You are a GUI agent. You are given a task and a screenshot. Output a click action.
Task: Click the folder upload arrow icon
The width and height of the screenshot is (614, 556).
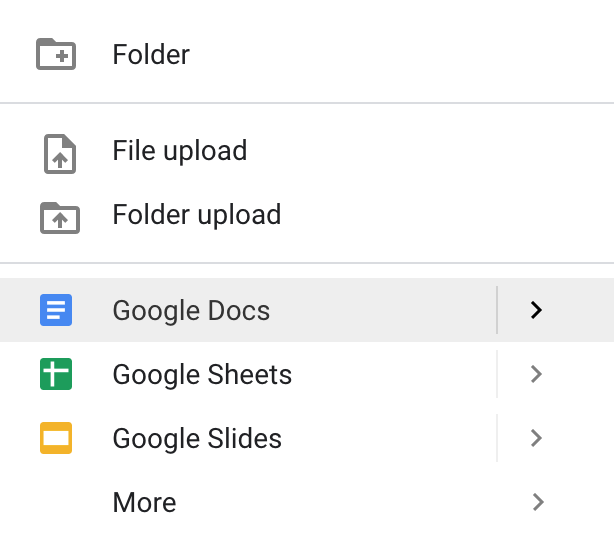pyautogui.click(x=60, y=218)
